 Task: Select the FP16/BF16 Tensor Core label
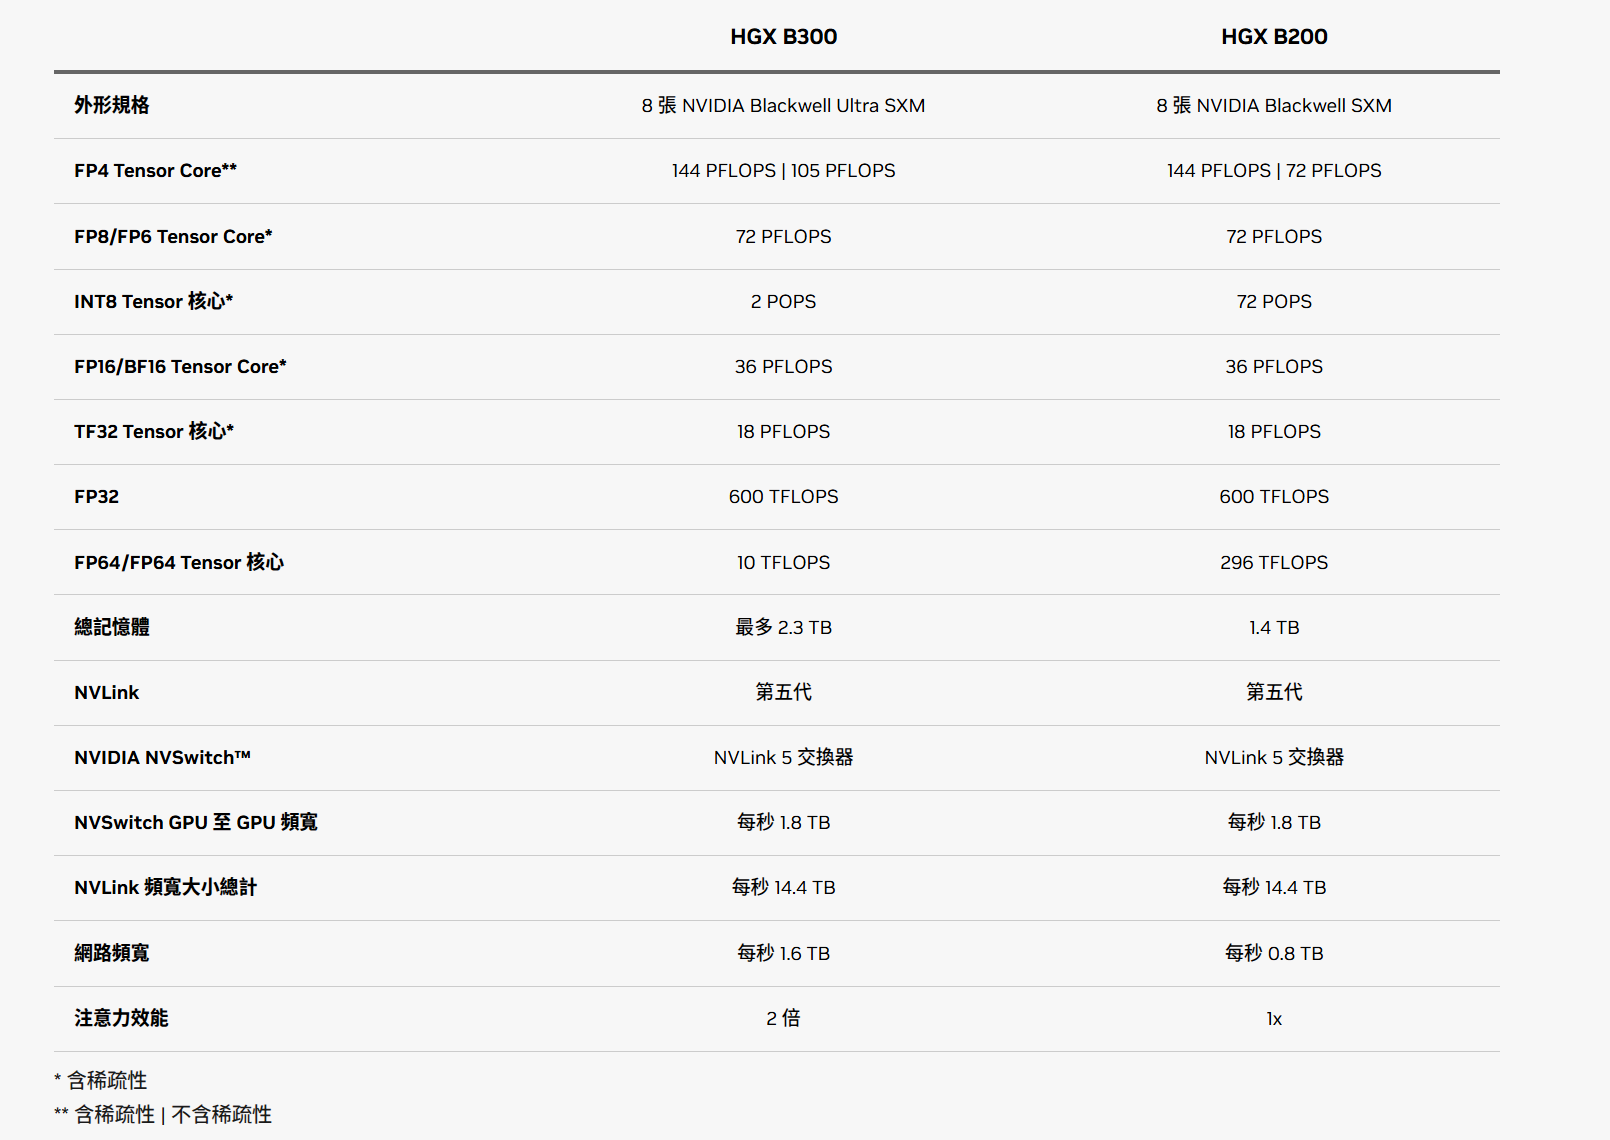coord(180,367)
